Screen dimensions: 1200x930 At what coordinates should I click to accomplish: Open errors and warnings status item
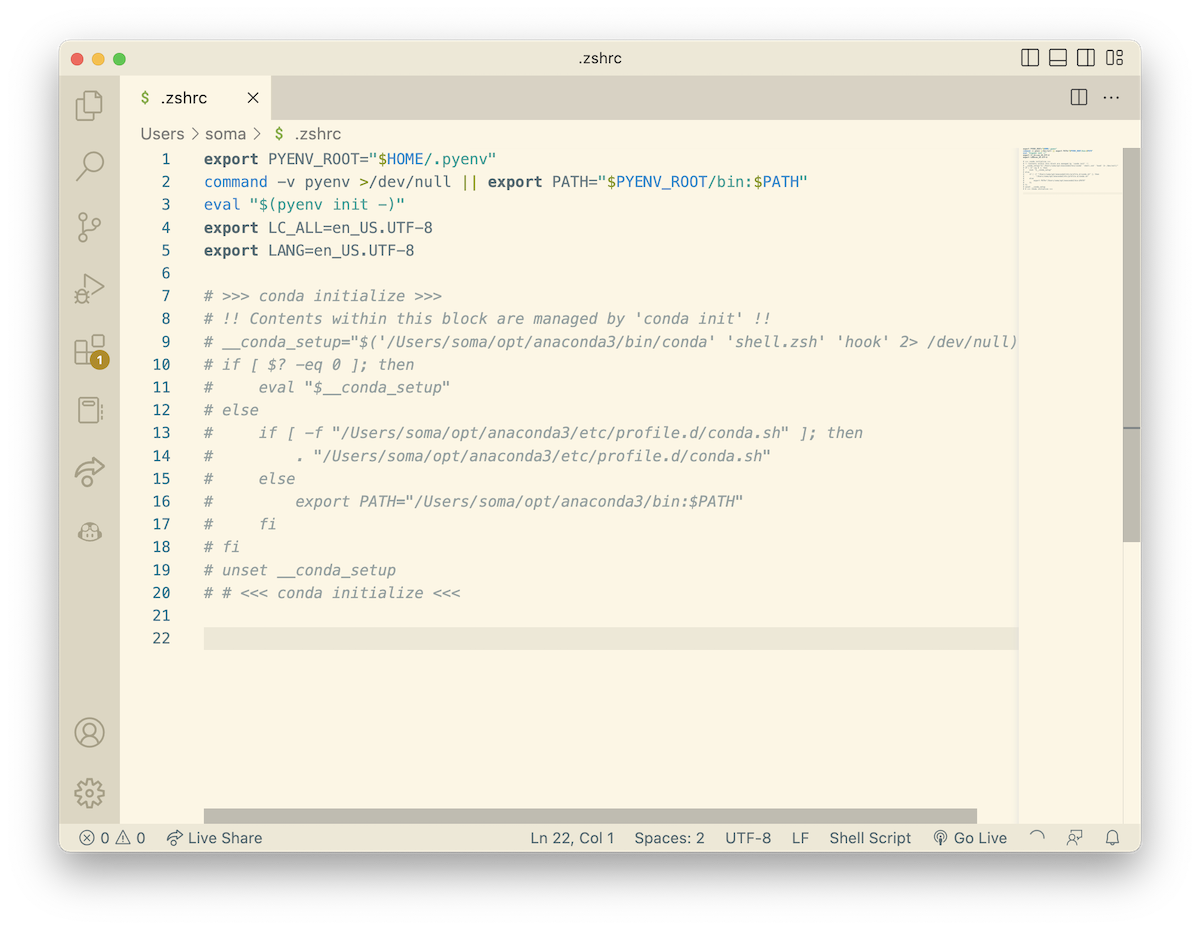click(x=112, y=838)
